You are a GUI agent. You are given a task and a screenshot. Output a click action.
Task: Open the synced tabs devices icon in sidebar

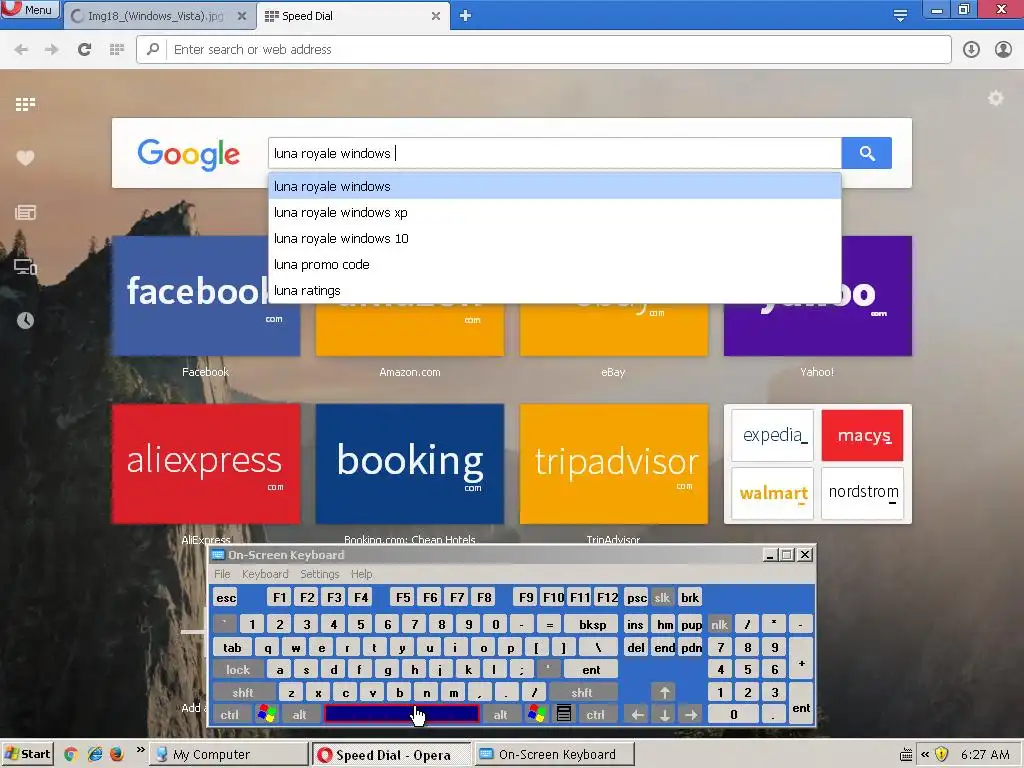pos(25,266)
